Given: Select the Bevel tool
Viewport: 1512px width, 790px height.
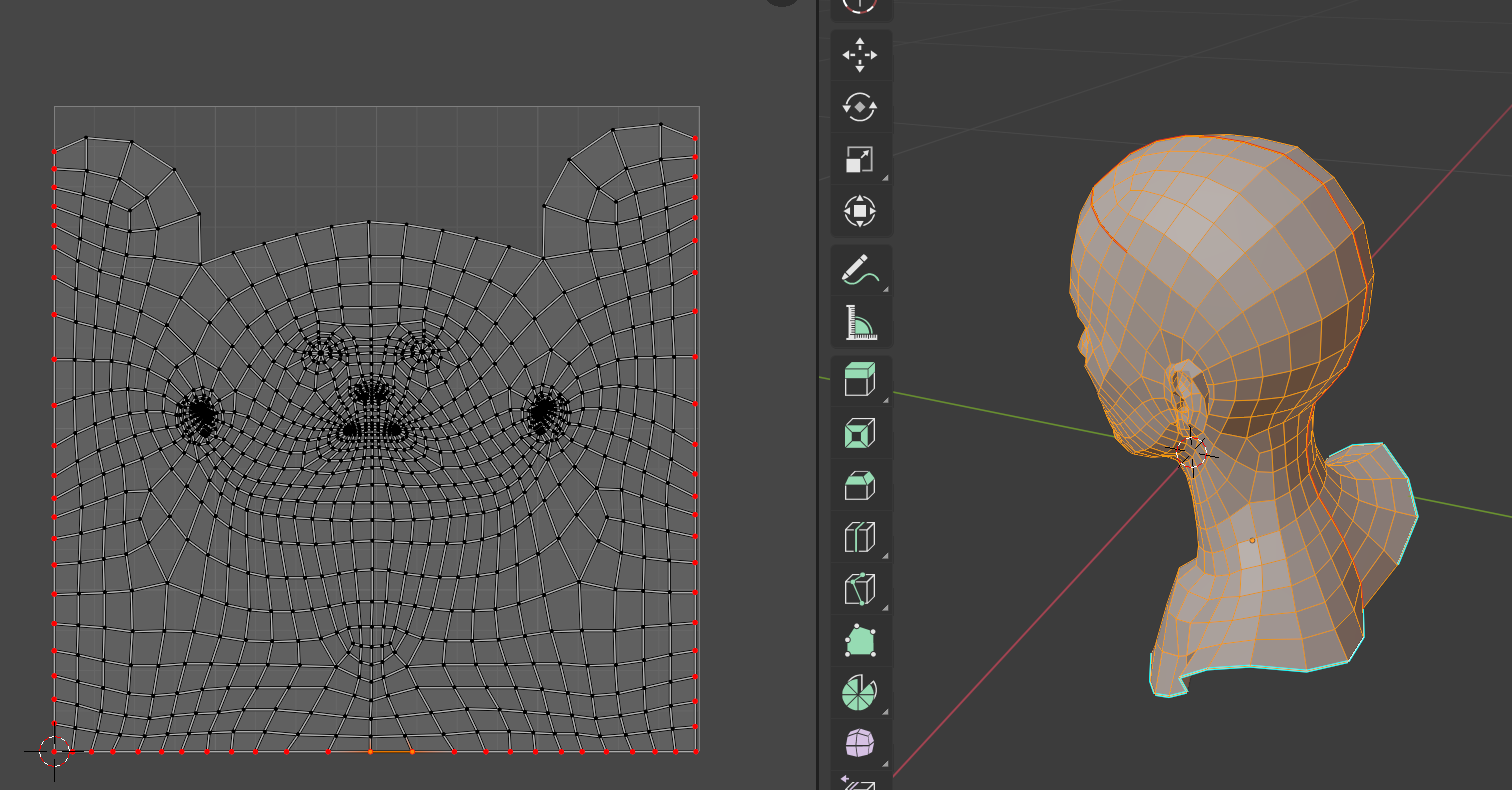Looking at the screenshot, I should (860, 485).
